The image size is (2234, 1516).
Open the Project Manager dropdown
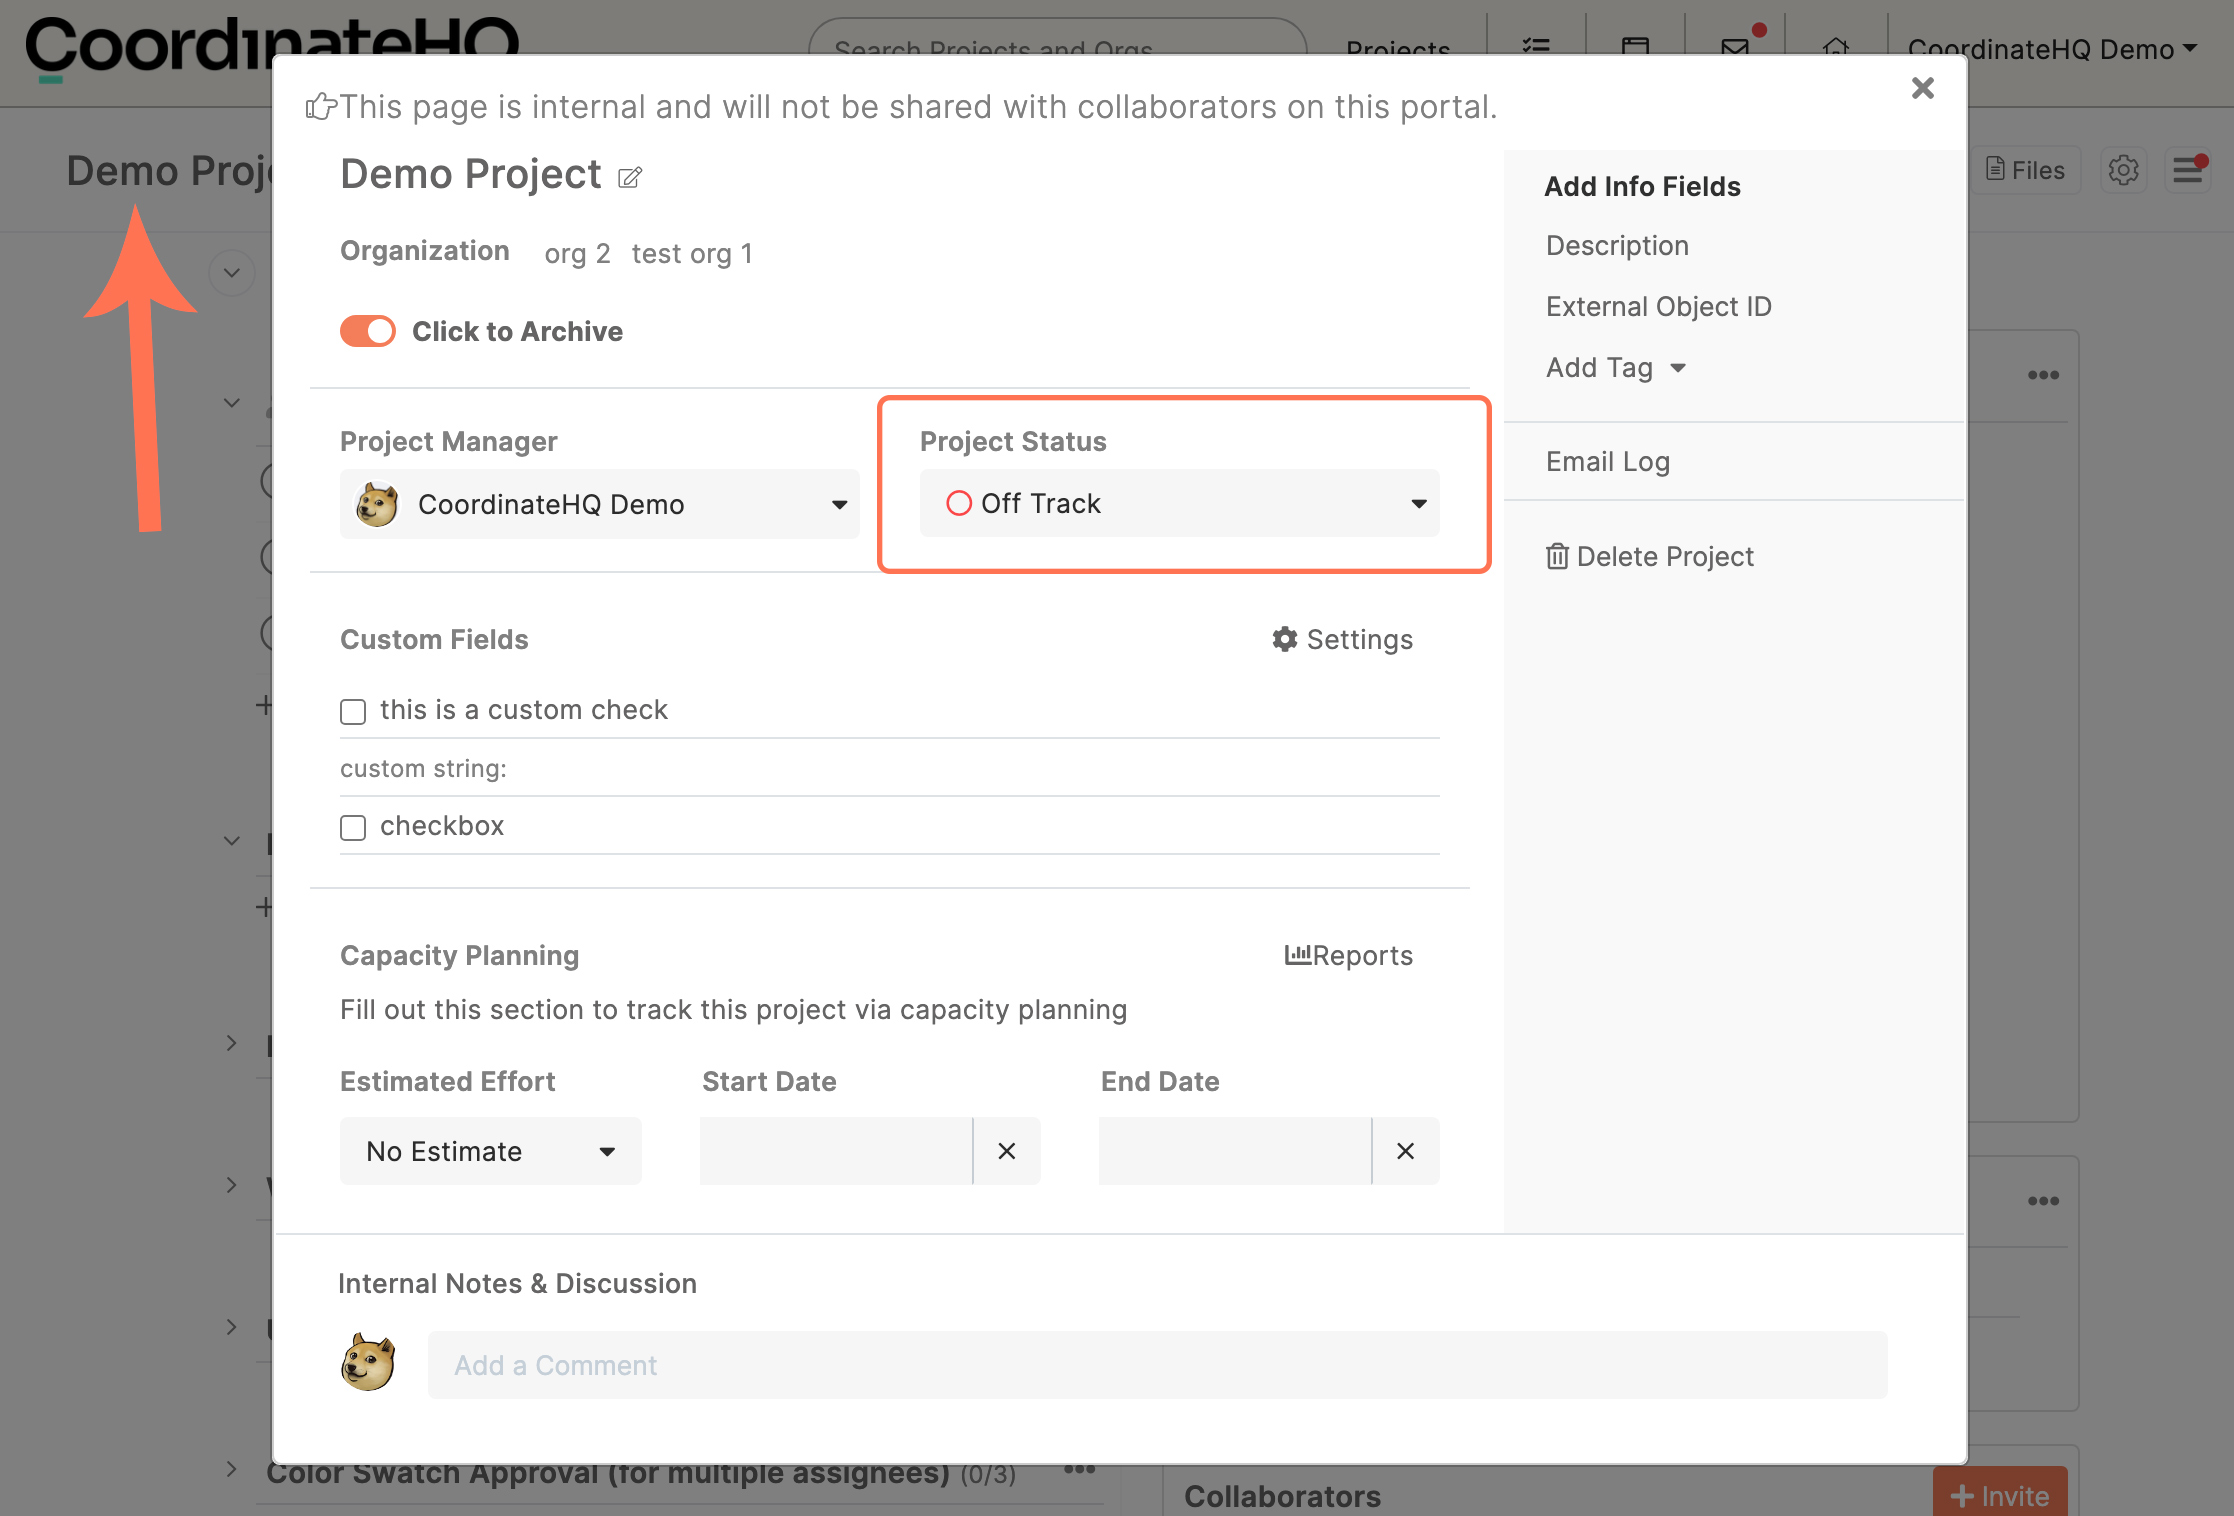[x=600, y=504]
